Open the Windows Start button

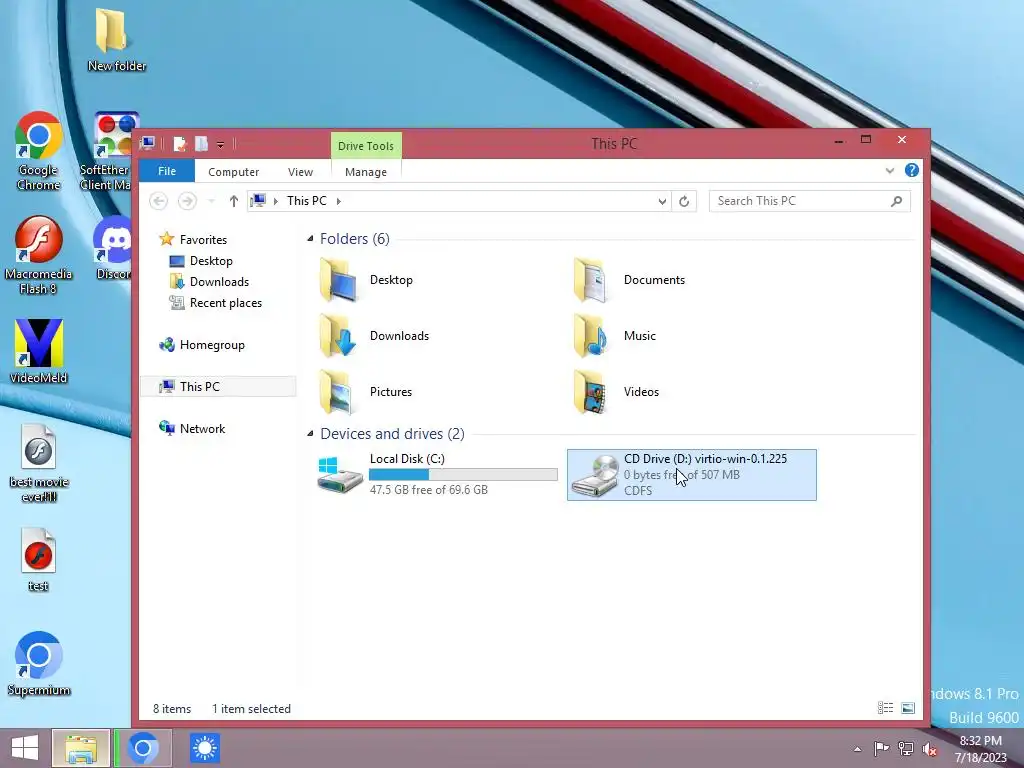(25, 748)
